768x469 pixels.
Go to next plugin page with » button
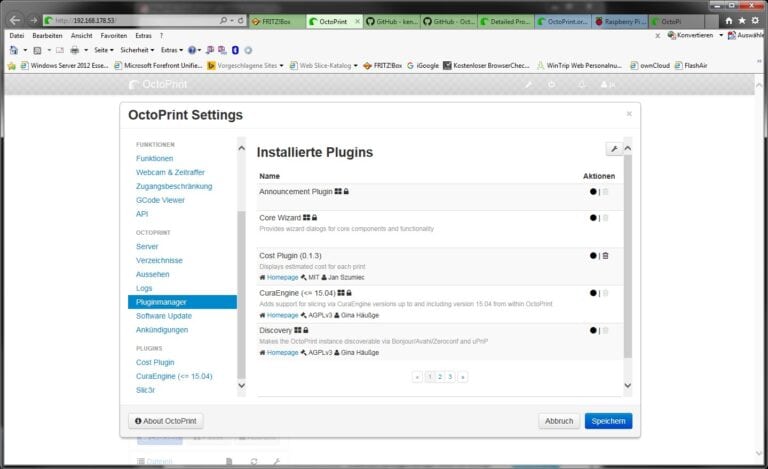(462, 376)
